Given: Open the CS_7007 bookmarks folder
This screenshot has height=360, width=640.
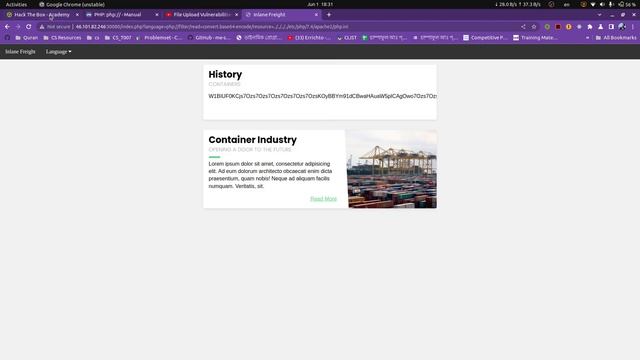Looking at the screenshot, I should (118, 38).
